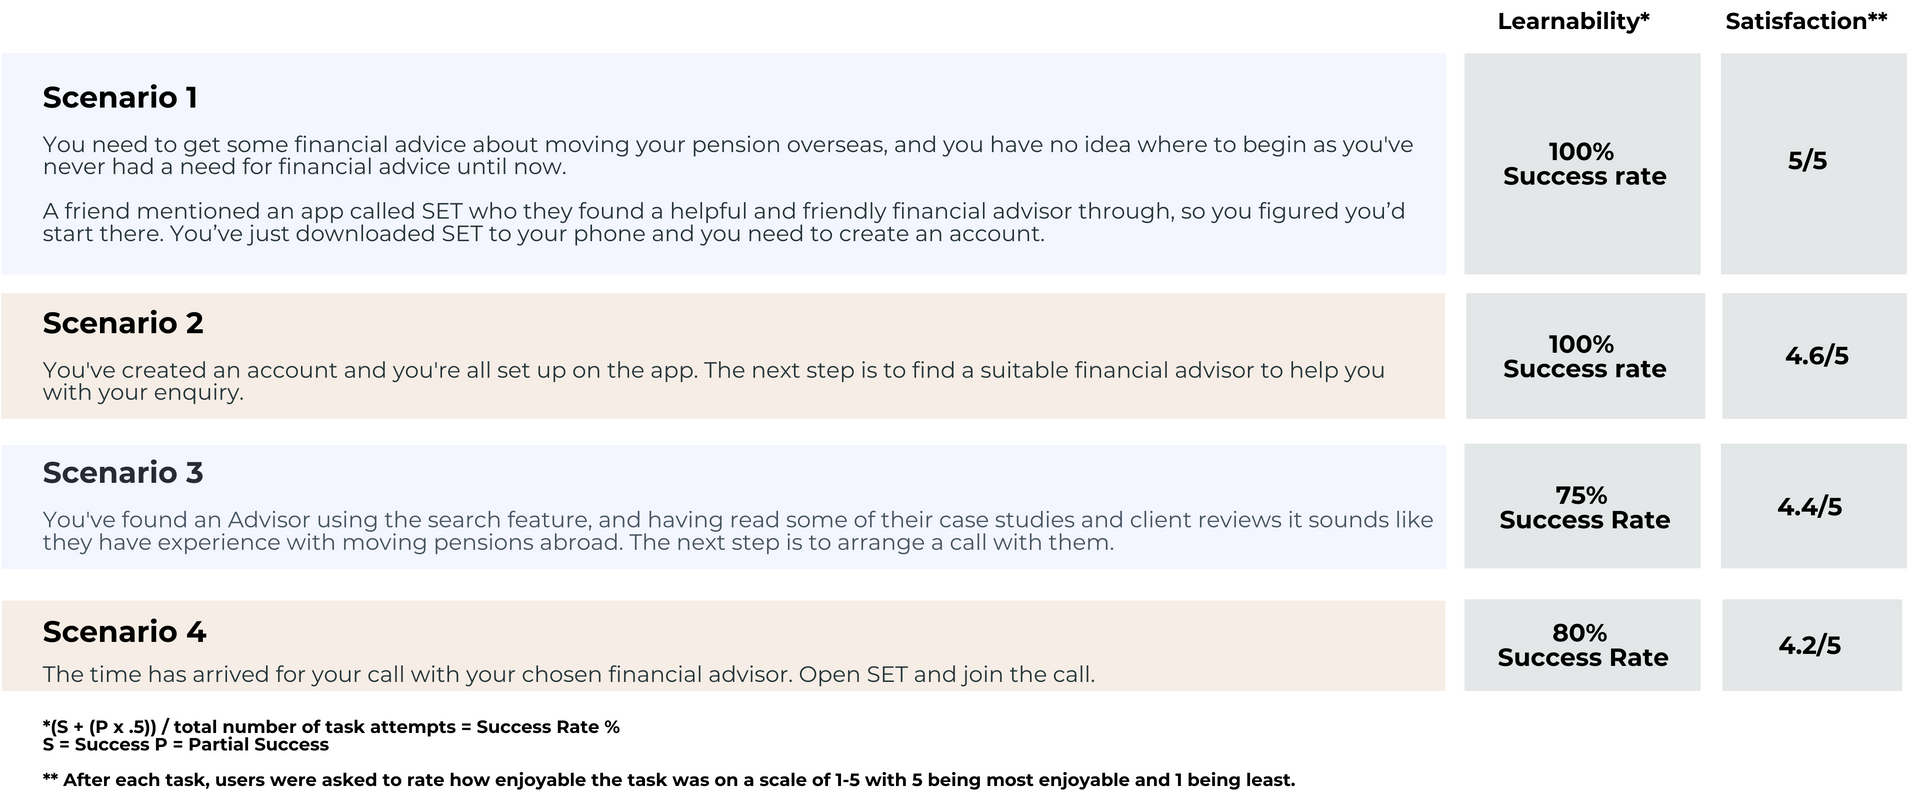Click the paragraph about a friend mentioning SET
Viewport: 1914px width, 799px height.
click(x=723, y=222)
